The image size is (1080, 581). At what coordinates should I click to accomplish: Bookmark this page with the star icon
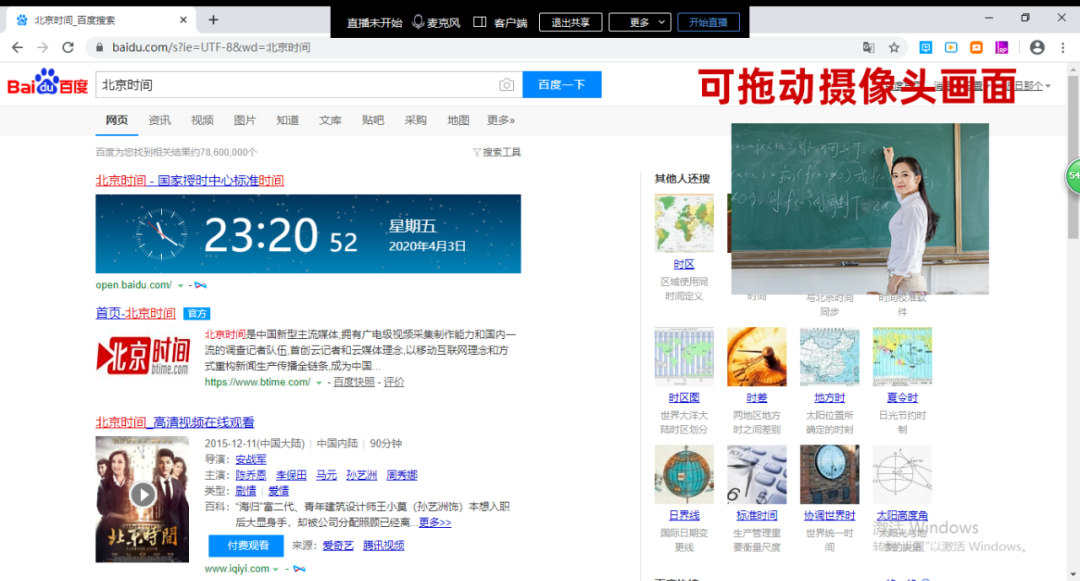pos(894,47)
